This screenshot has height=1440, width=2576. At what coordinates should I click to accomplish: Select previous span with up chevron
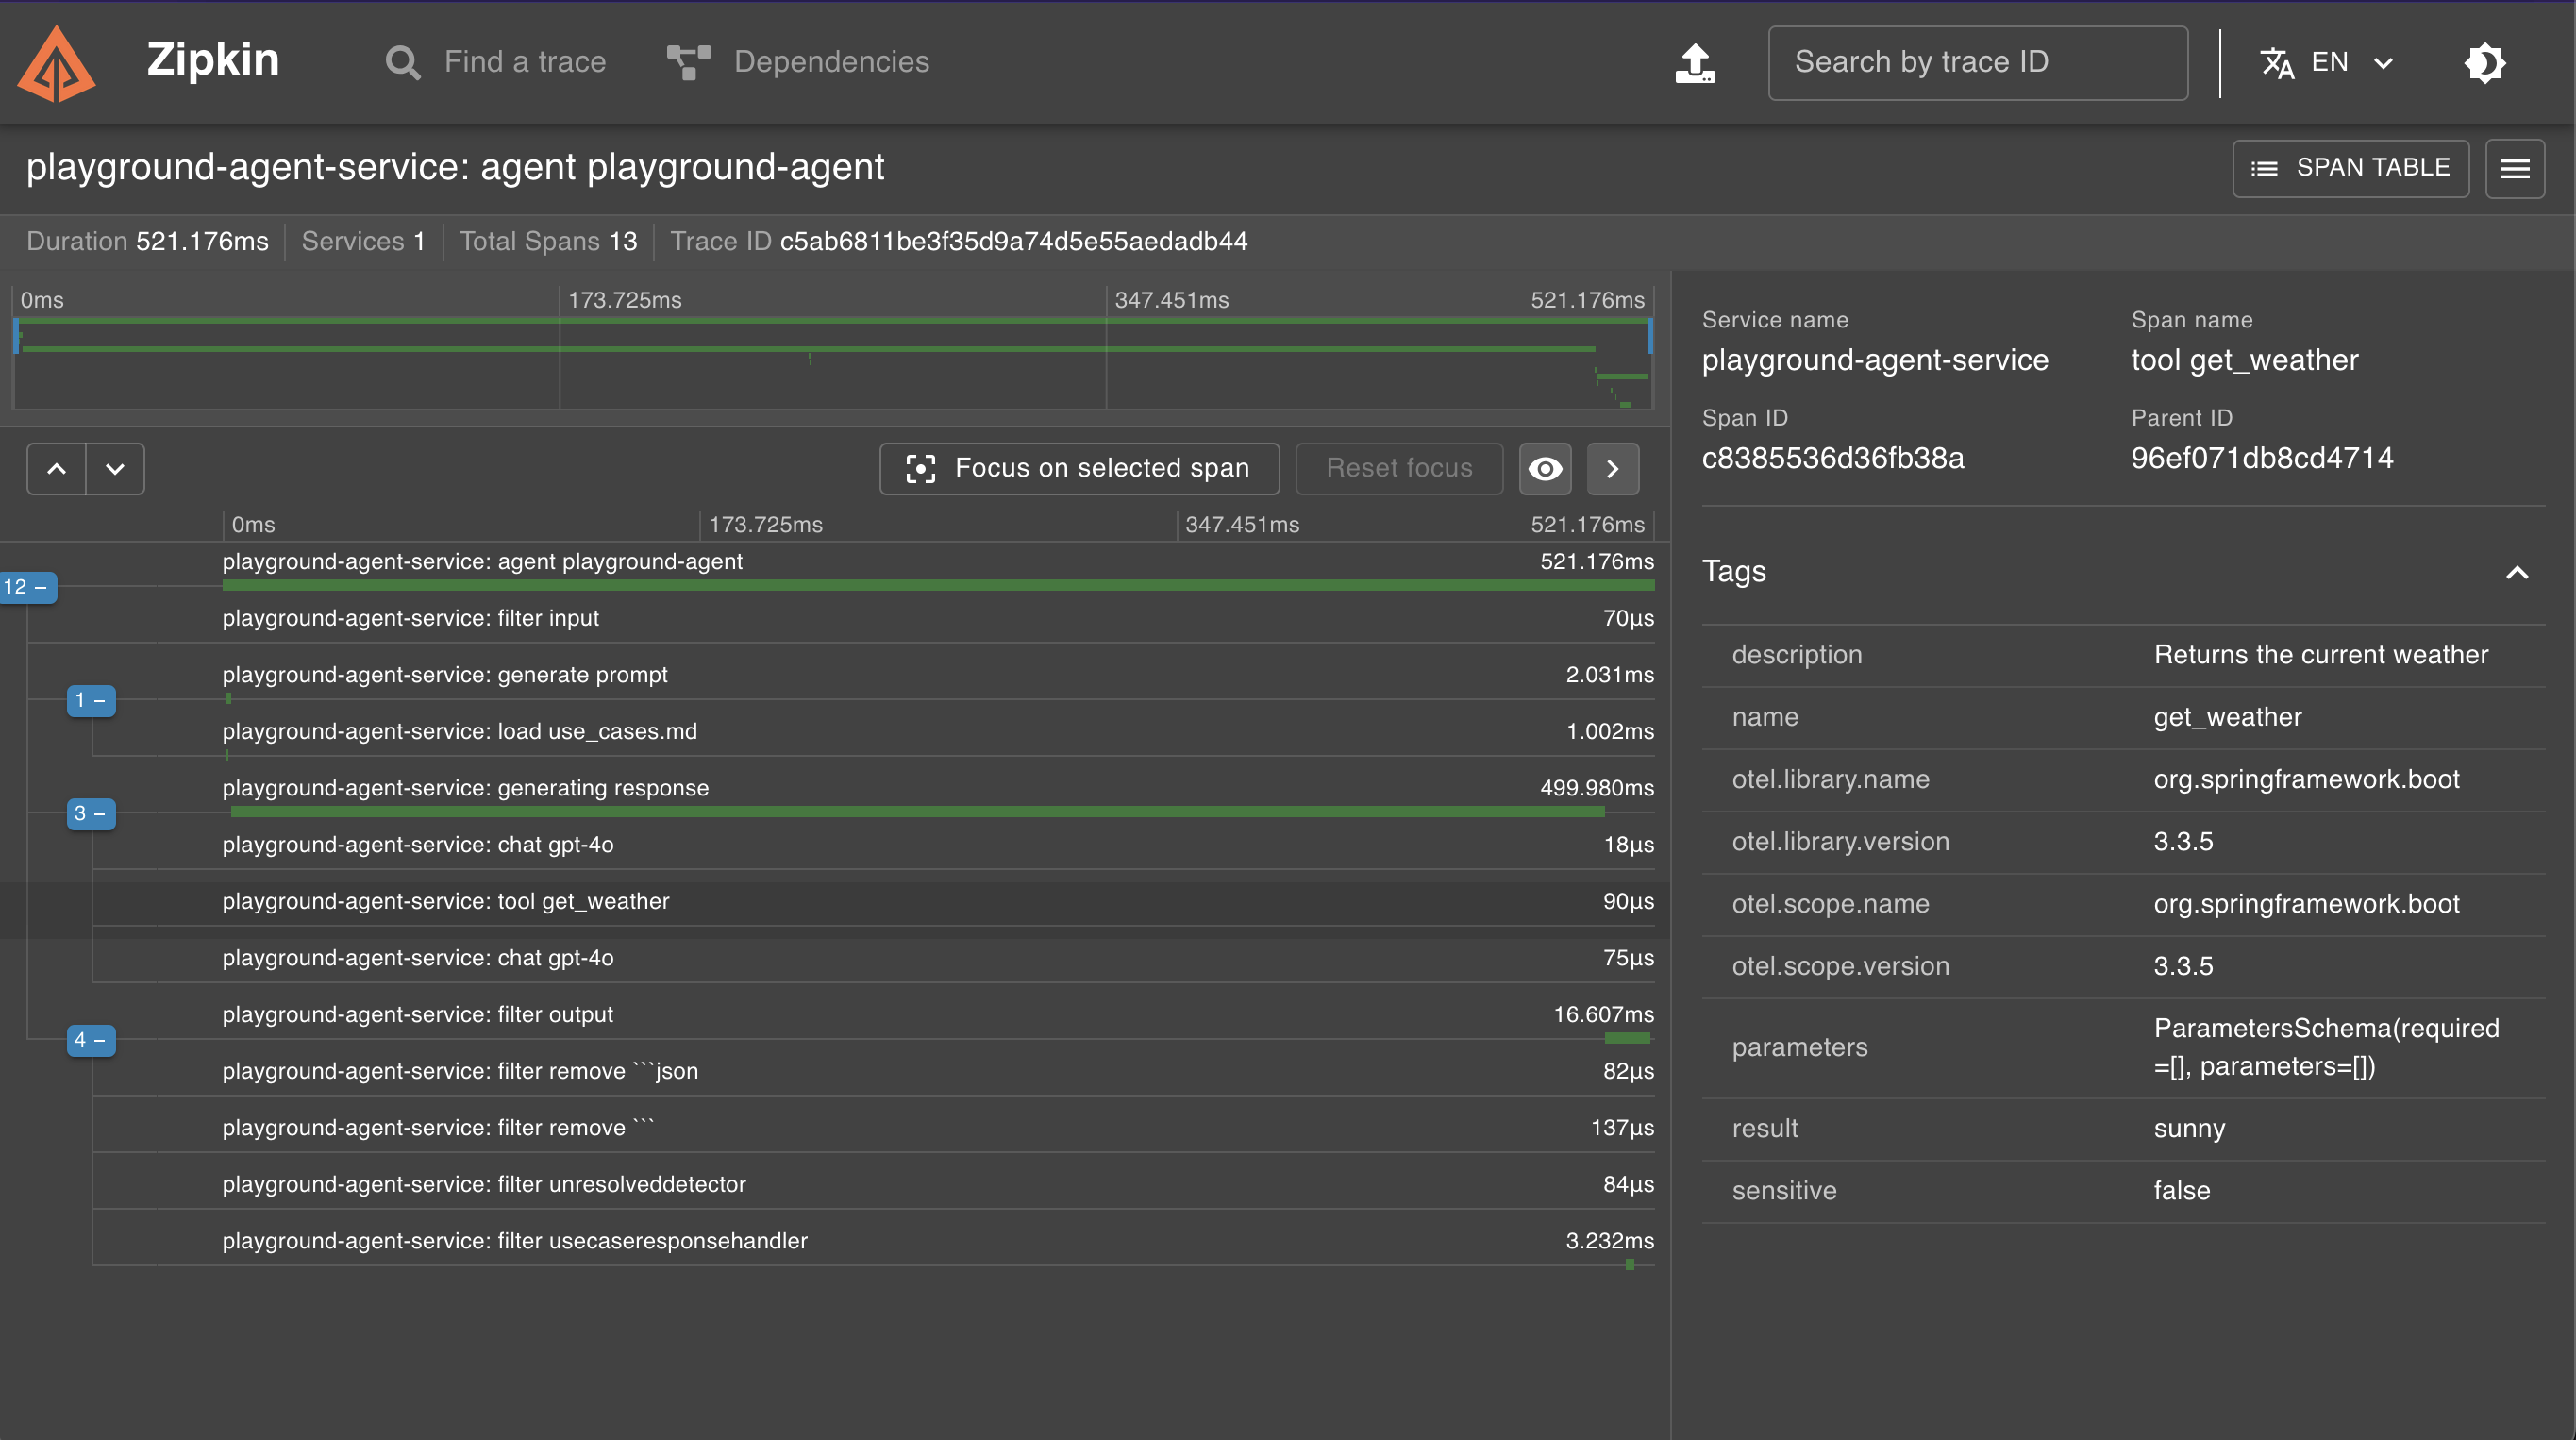tap(57, 469)
